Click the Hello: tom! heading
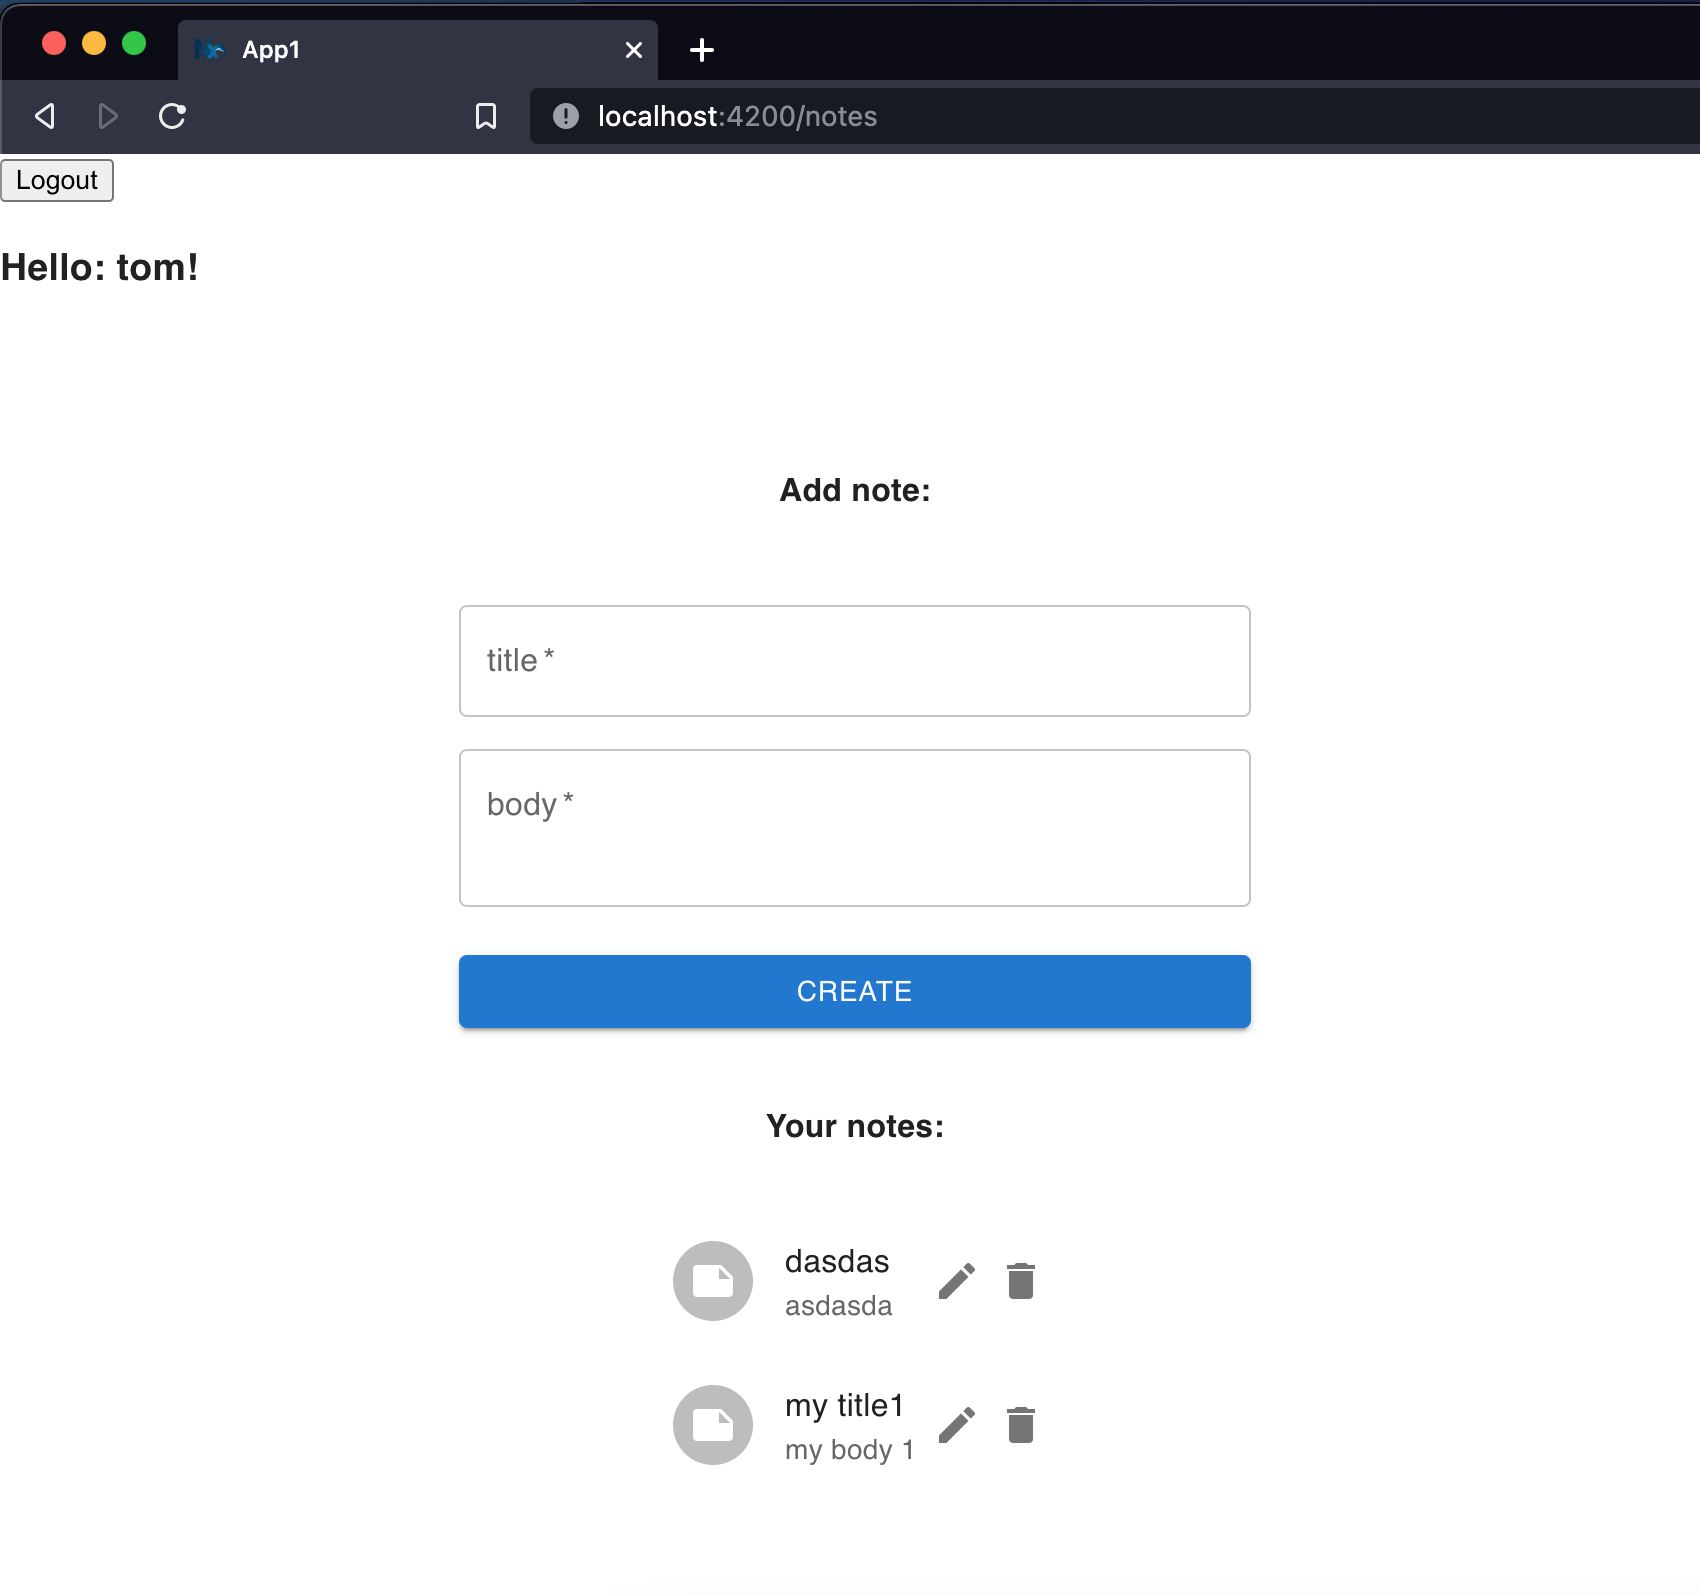 tap(100, 268)
